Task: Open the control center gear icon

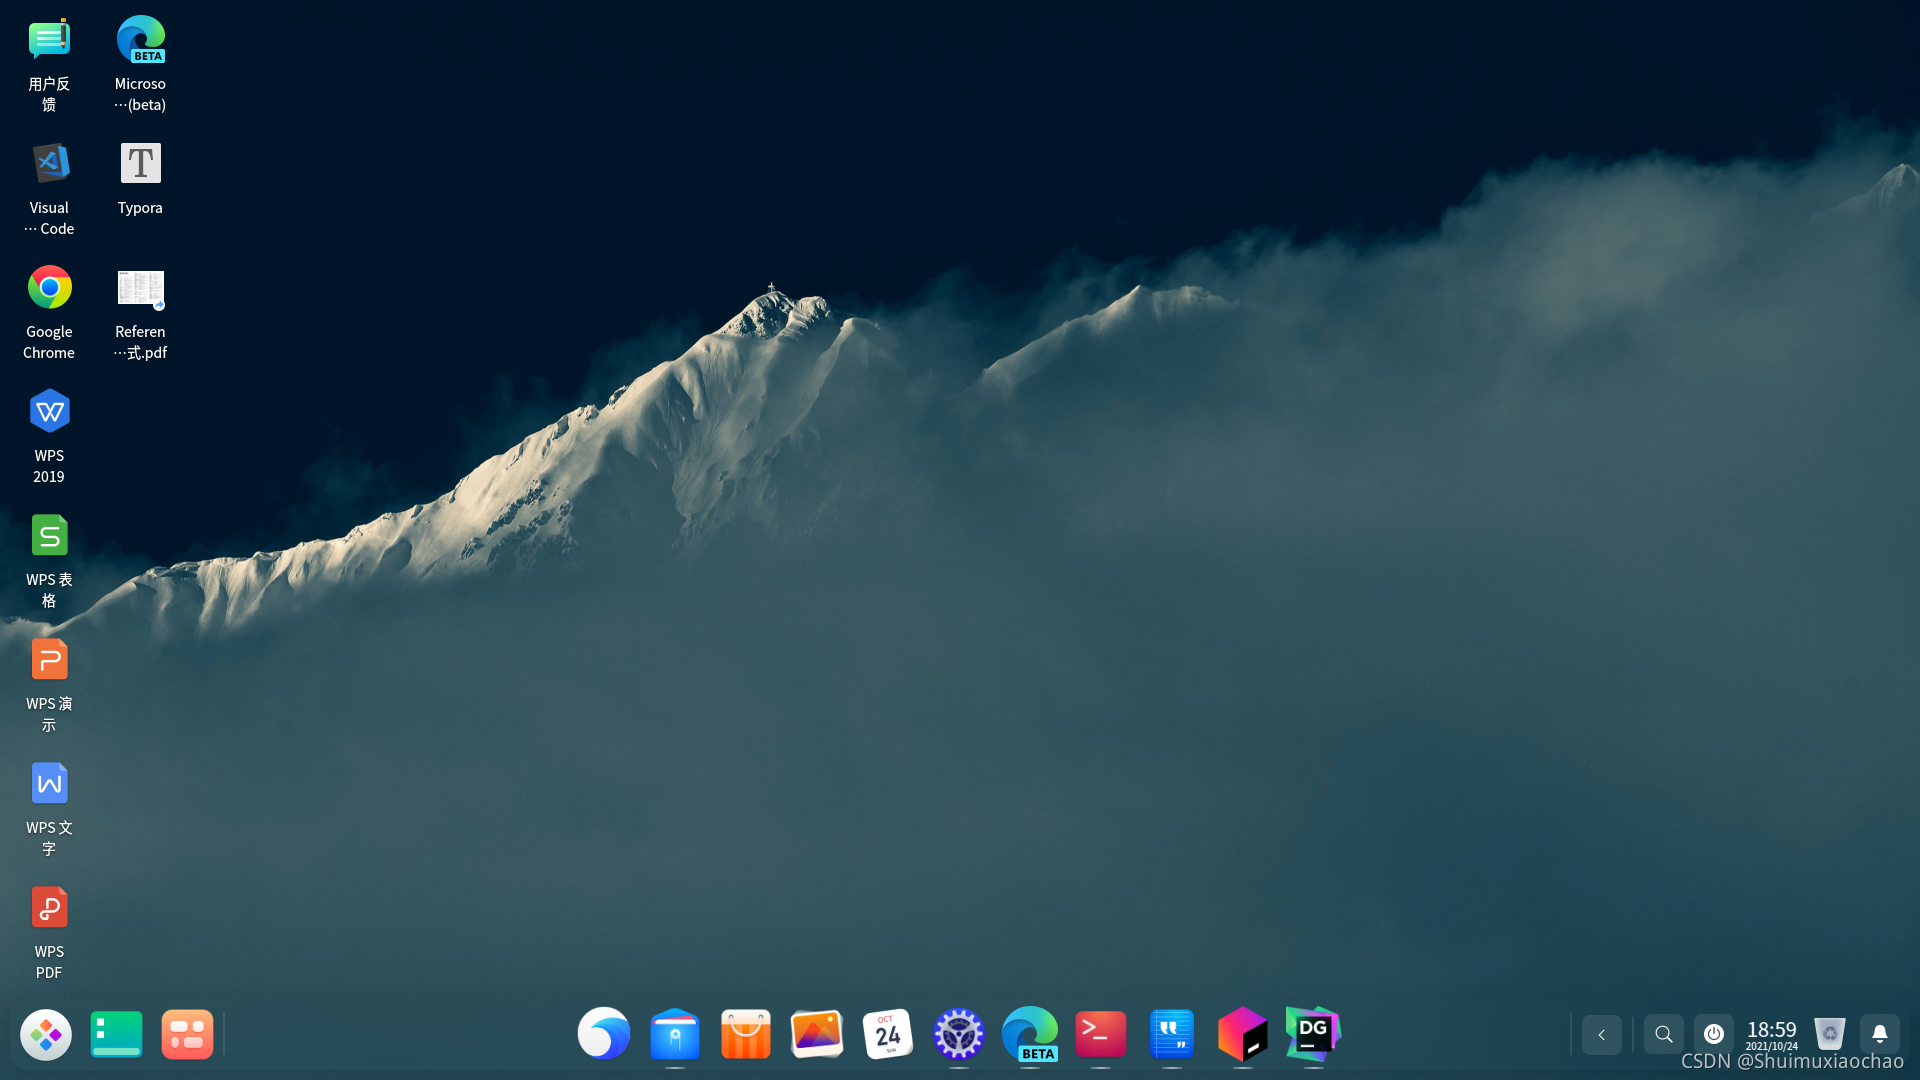Action: (959, 1033)
